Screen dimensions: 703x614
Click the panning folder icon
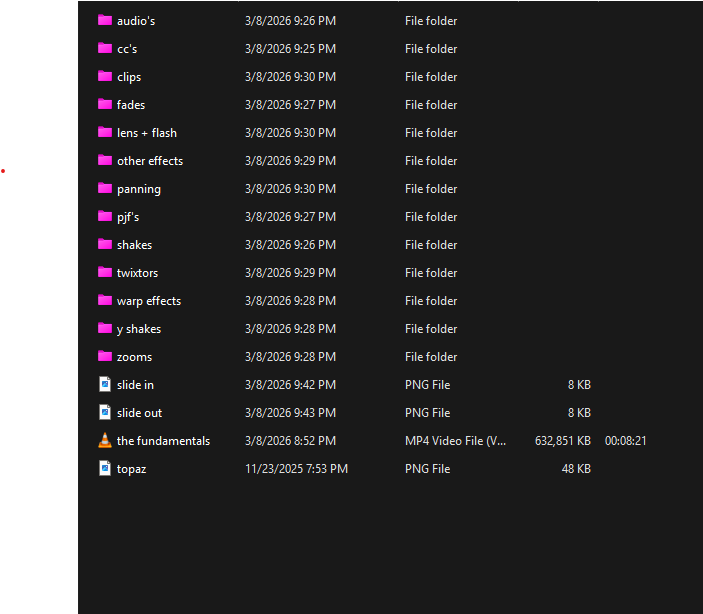105,188
